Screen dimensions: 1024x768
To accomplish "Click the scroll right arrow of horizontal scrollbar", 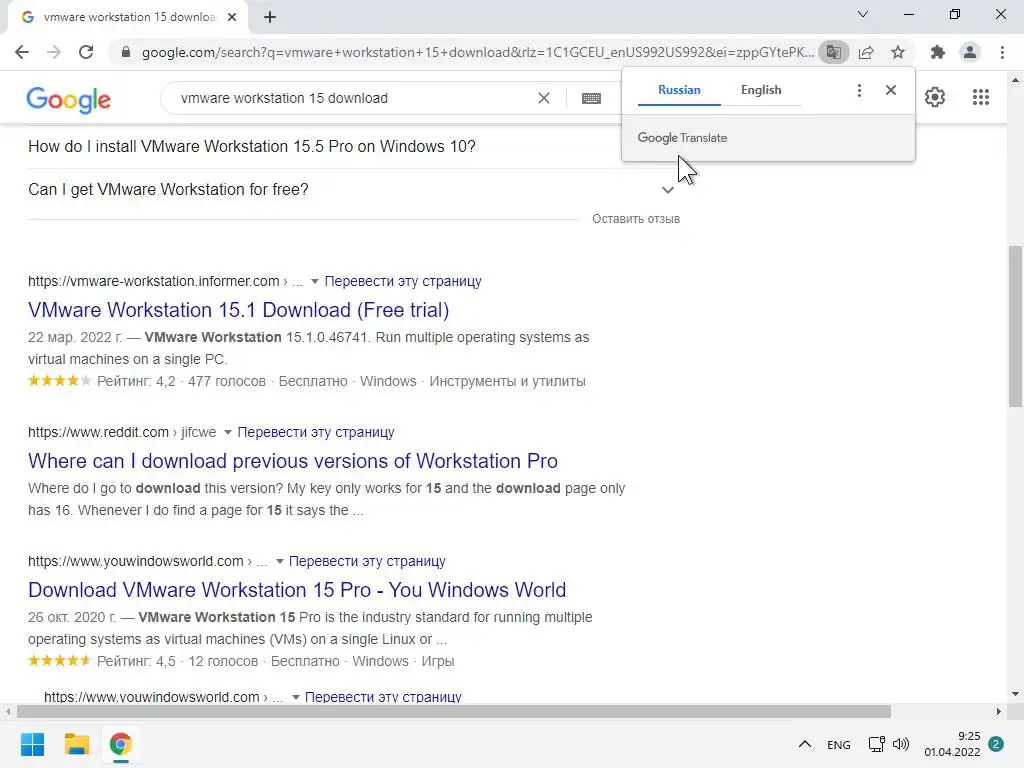I will 999,711.
